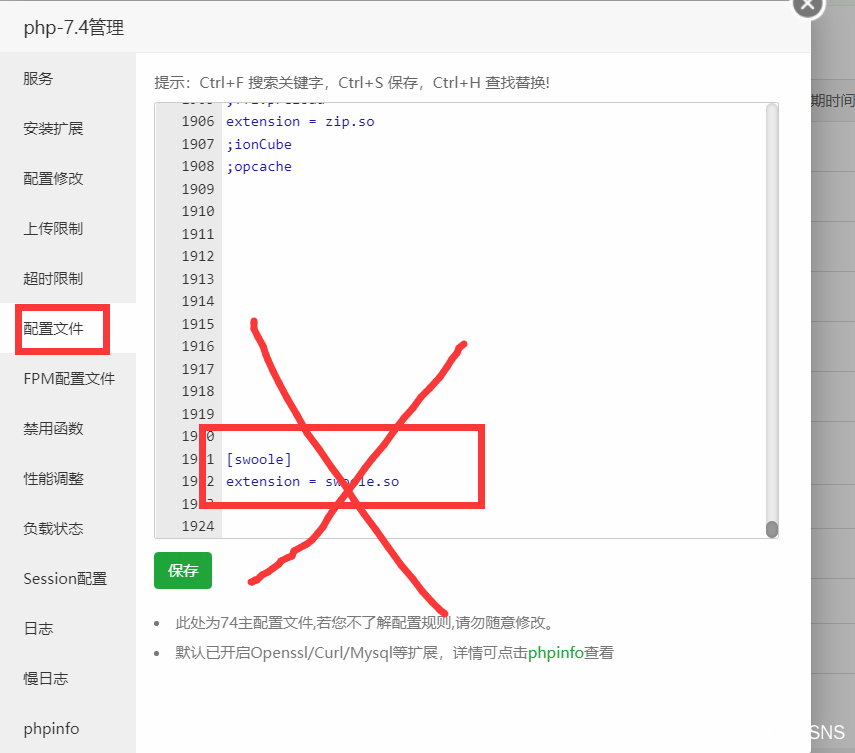The height and width of the screenshot is (753, 855).
Task: Open 性能调整 settings
Action: (x=53, y=479)
